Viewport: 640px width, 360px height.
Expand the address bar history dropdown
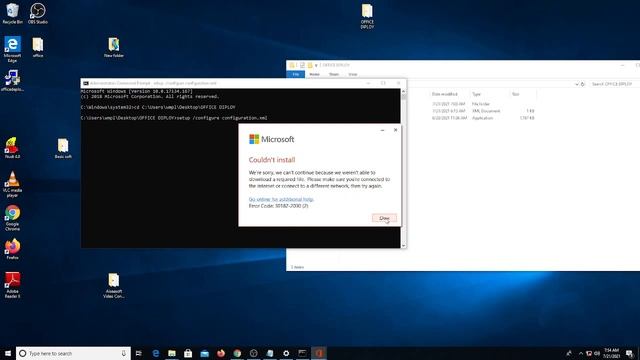coord(577,84)
